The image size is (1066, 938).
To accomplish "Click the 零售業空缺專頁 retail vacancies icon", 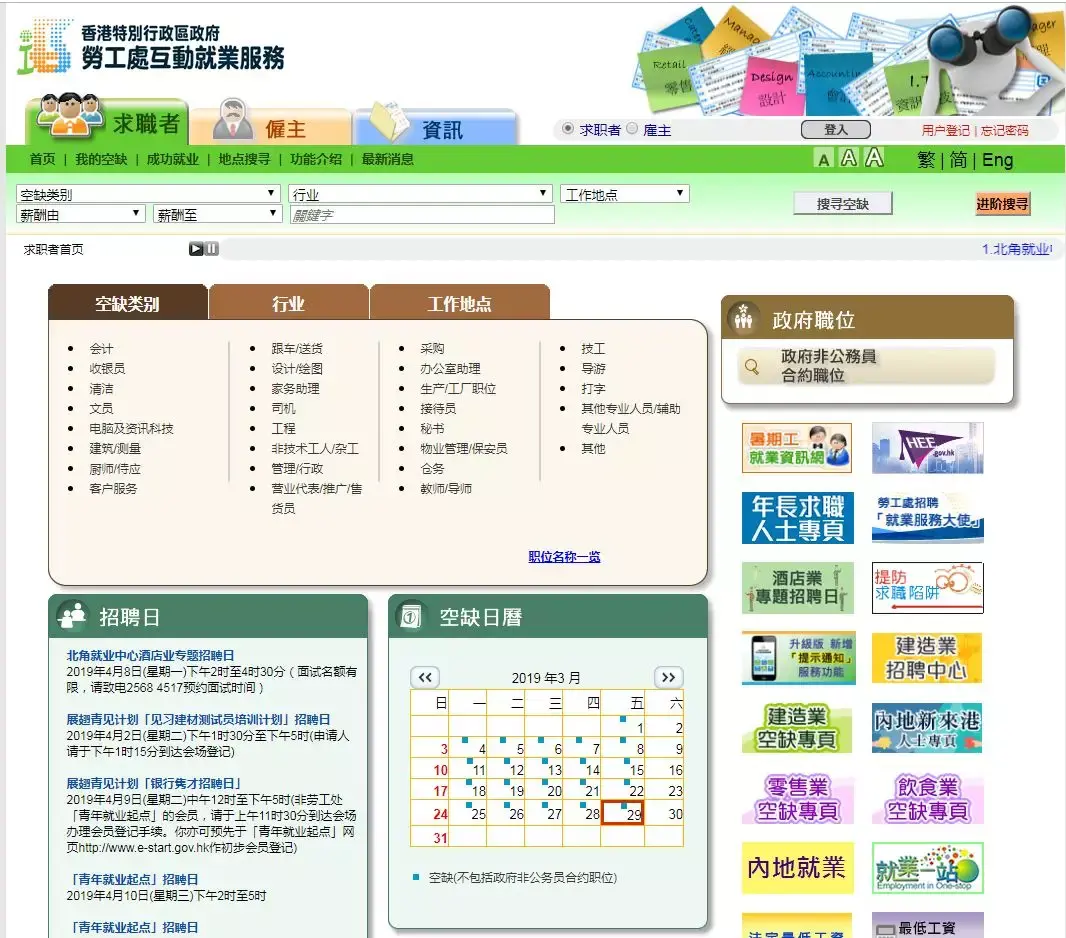I will [x=796, y=799].
